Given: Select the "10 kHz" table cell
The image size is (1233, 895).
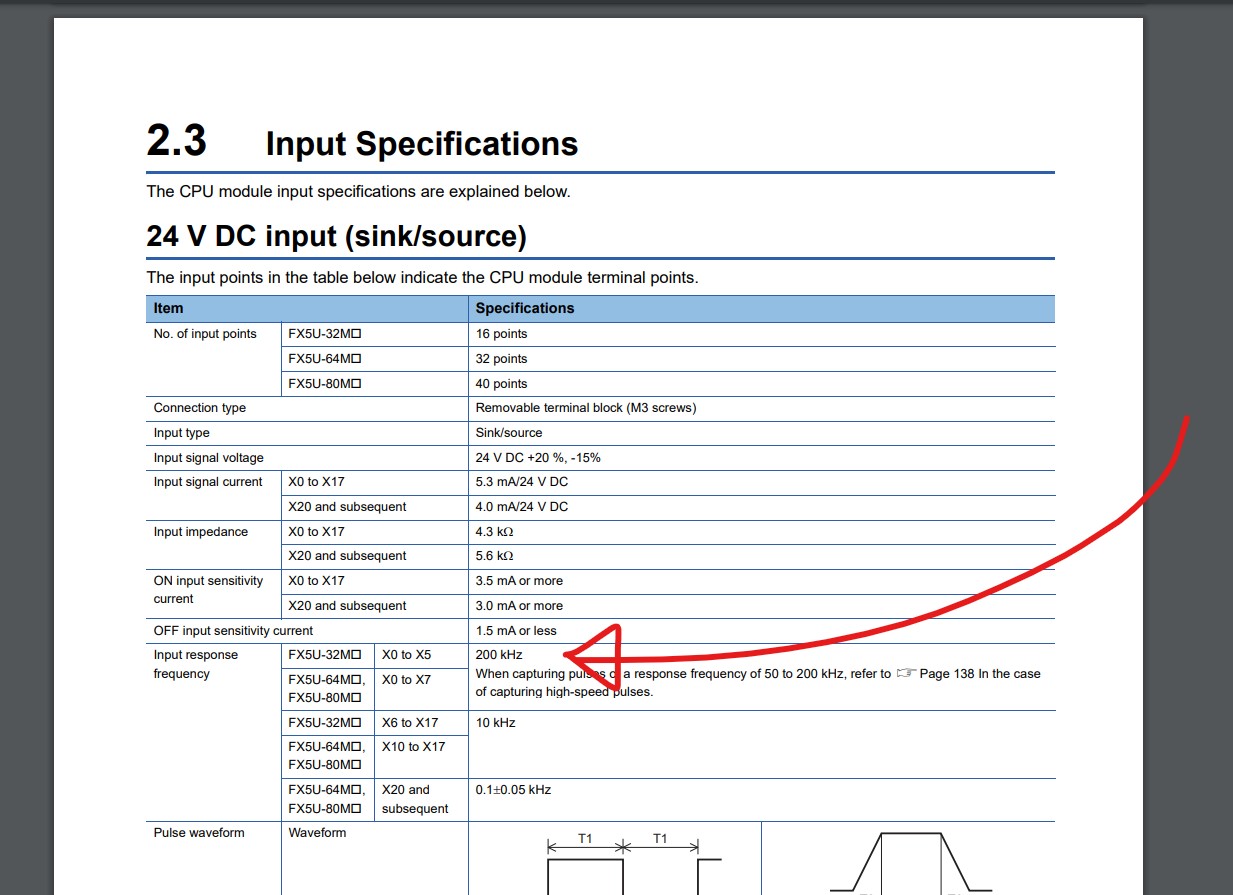Looking at the screenshot, I should click(x=495, y=723).
